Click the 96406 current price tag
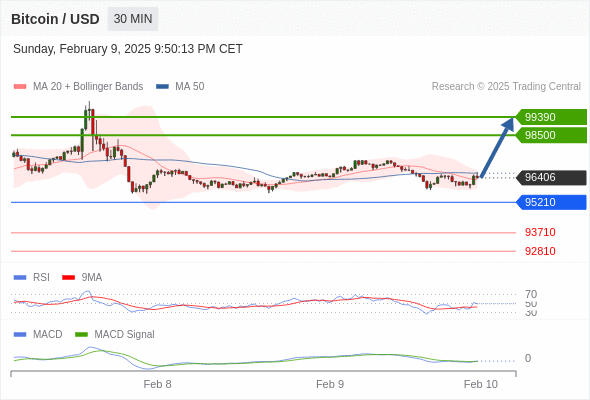This screenshot has width=590, height=400. 551,177
